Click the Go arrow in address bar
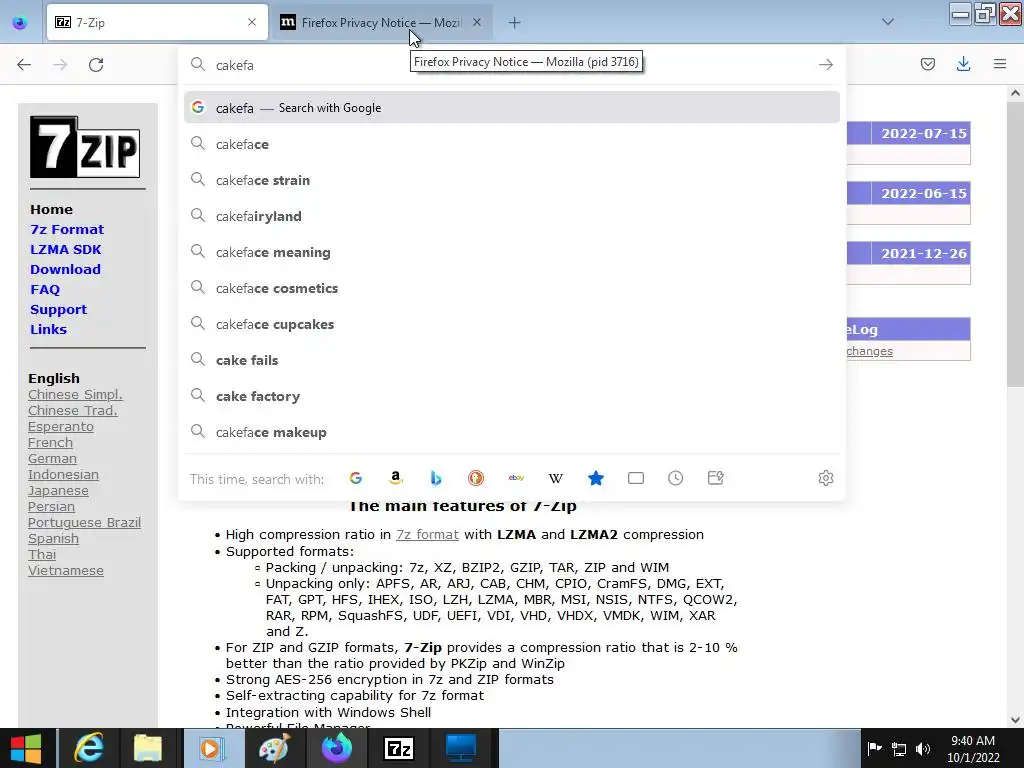 825,65
